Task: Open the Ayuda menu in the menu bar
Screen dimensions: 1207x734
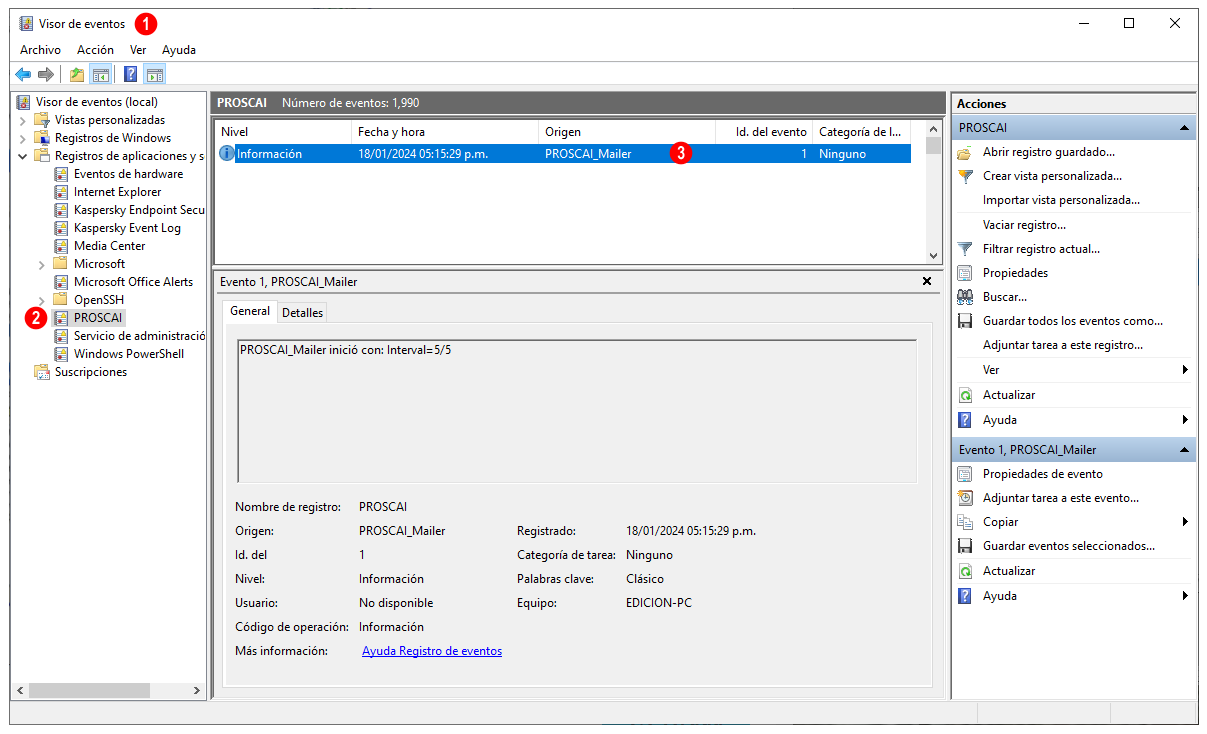Action: (x=179, y=49)
